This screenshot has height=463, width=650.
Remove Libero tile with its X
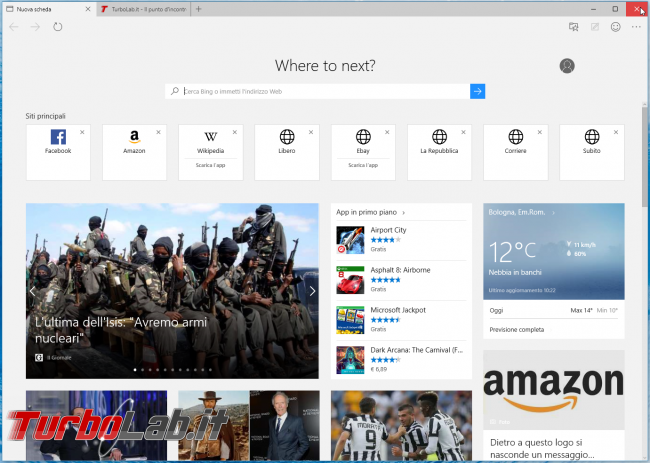pos(311,132)
